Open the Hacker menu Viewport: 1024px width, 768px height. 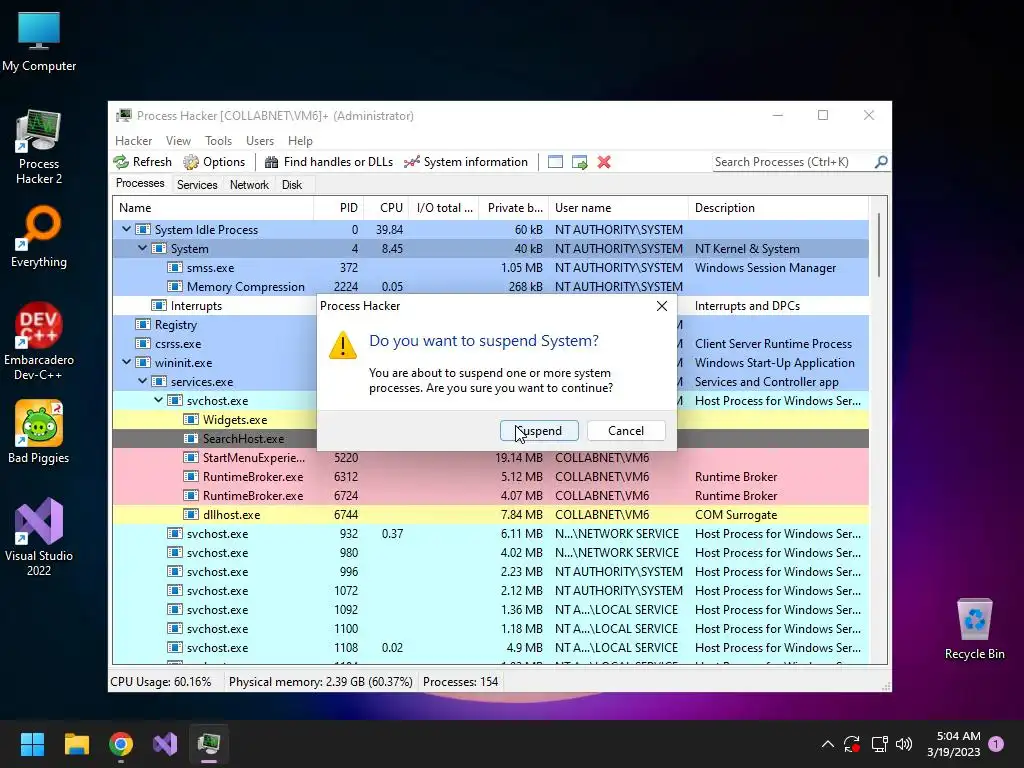point(133,140)
